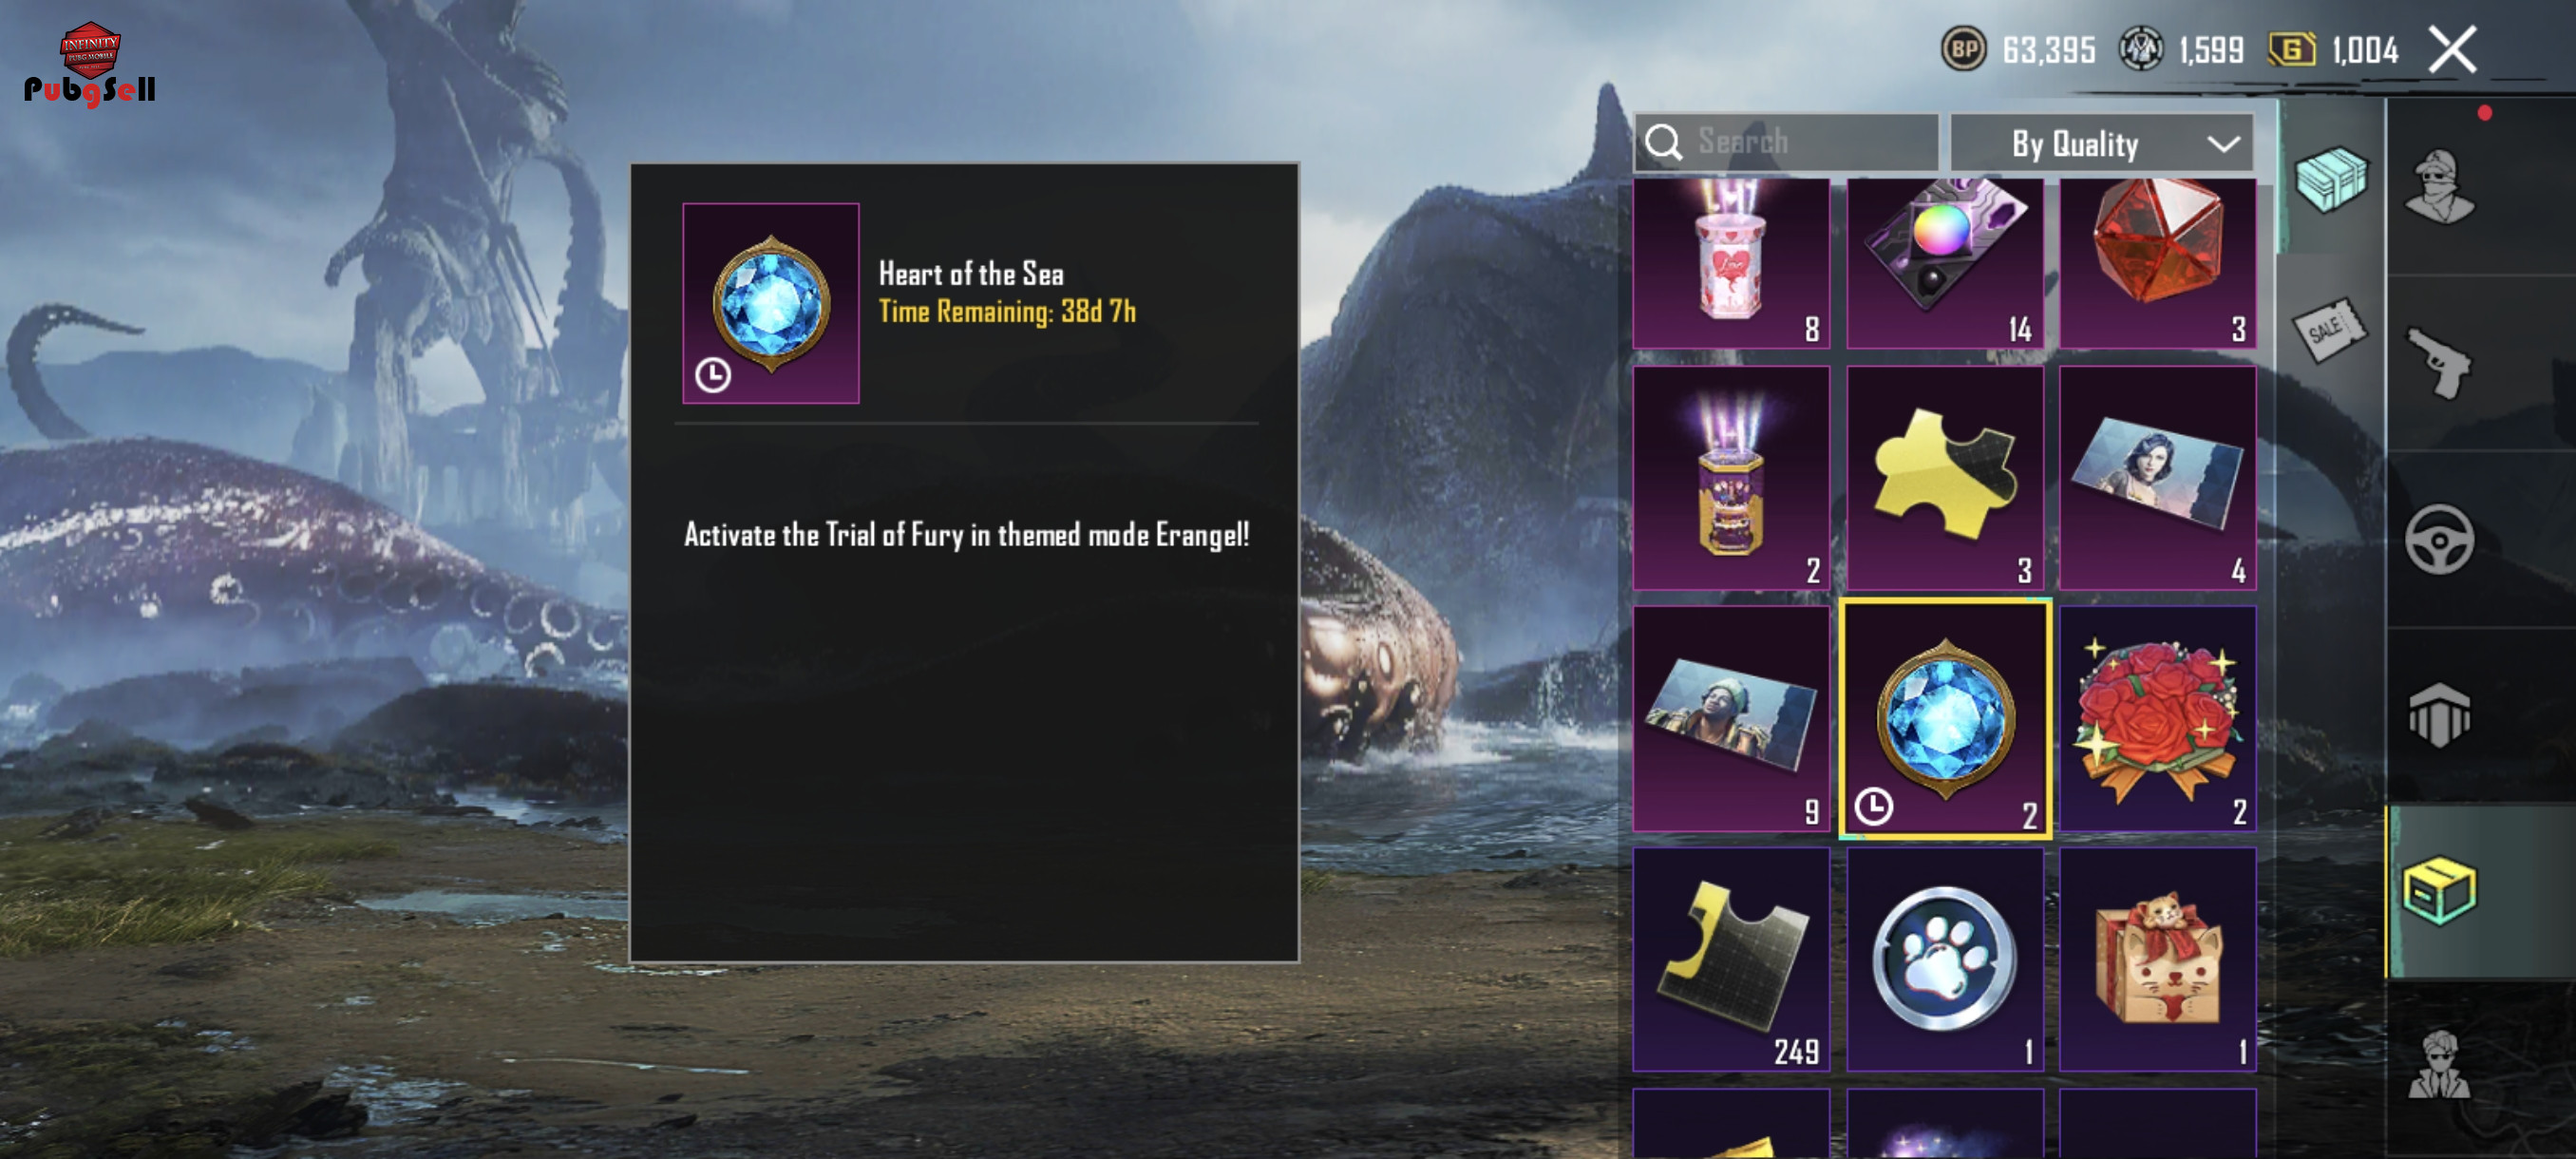Select the Heart of the Sea item
The image size is (2576, 1159).
pyautogui.click(x=1946, y=719)
